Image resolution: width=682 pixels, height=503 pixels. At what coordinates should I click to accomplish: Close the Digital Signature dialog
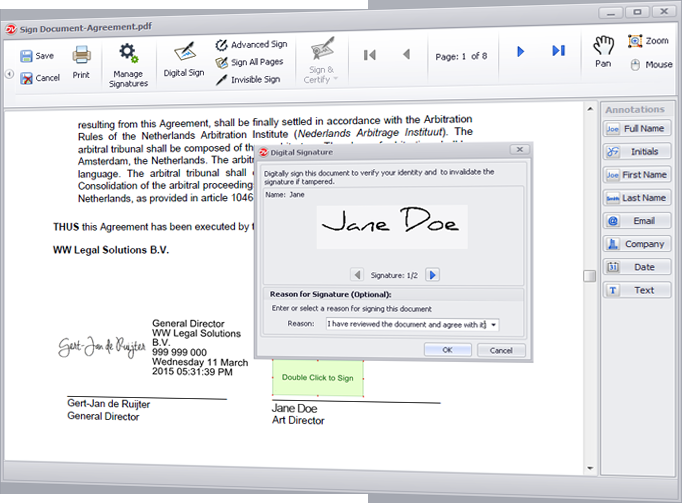click(x=520, y=150)
